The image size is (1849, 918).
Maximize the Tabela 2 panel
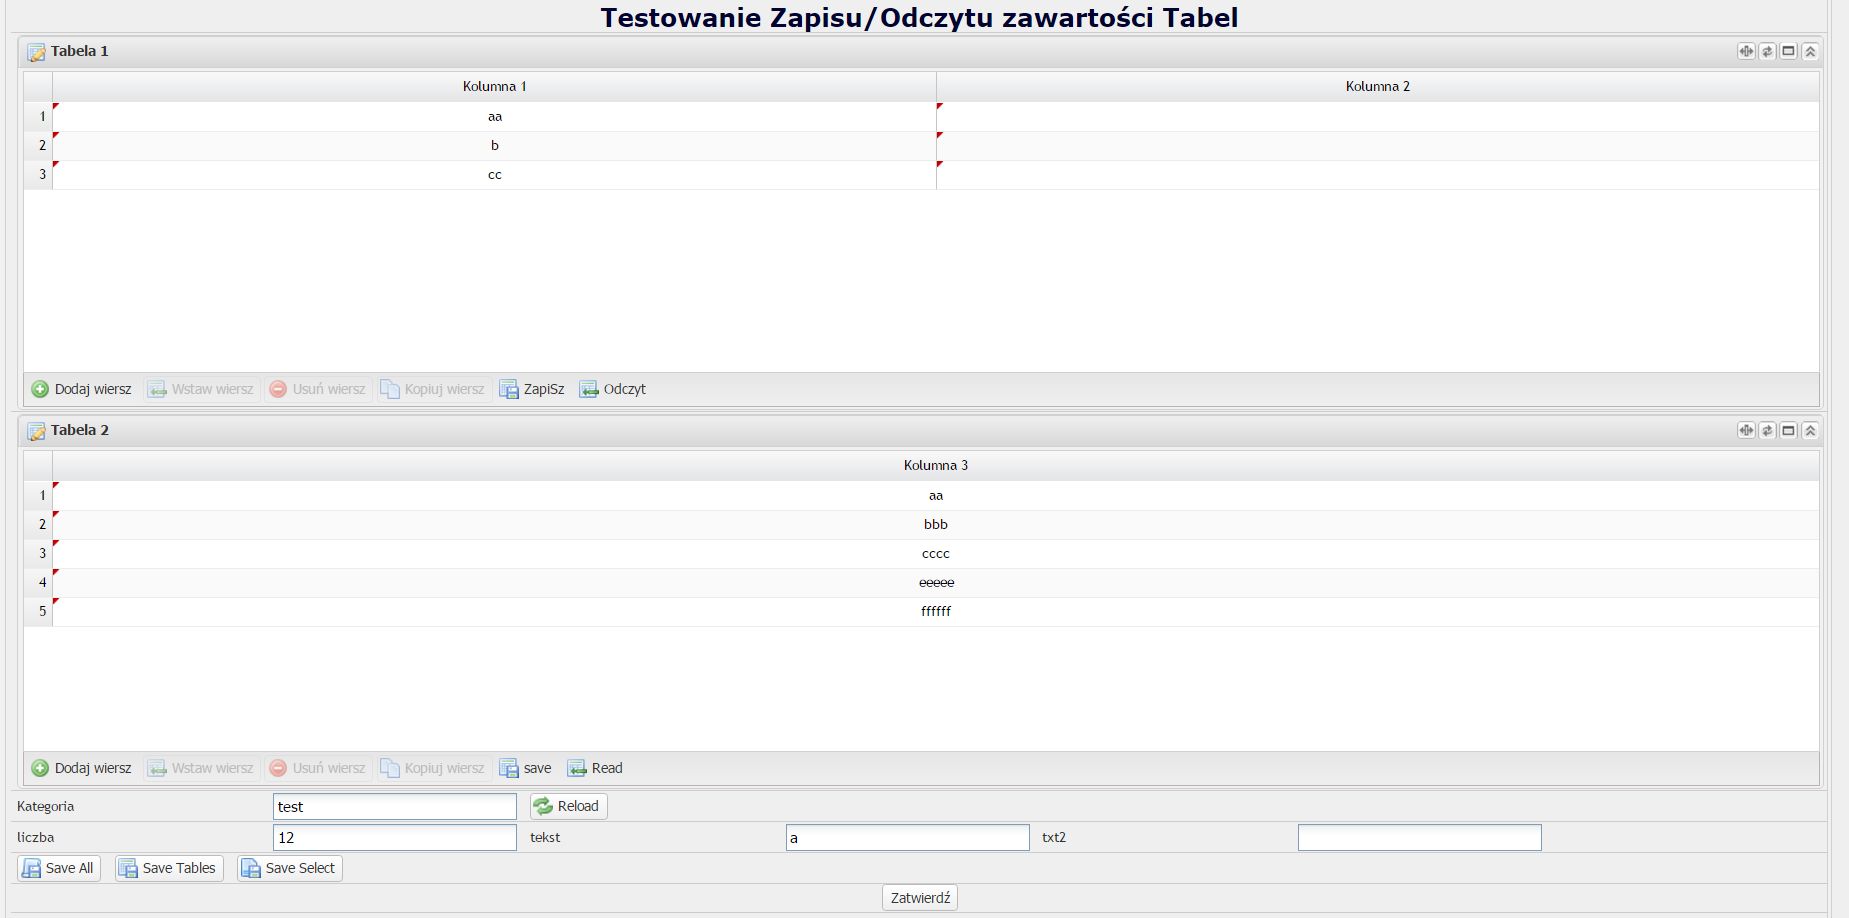tap(1789, 430)
